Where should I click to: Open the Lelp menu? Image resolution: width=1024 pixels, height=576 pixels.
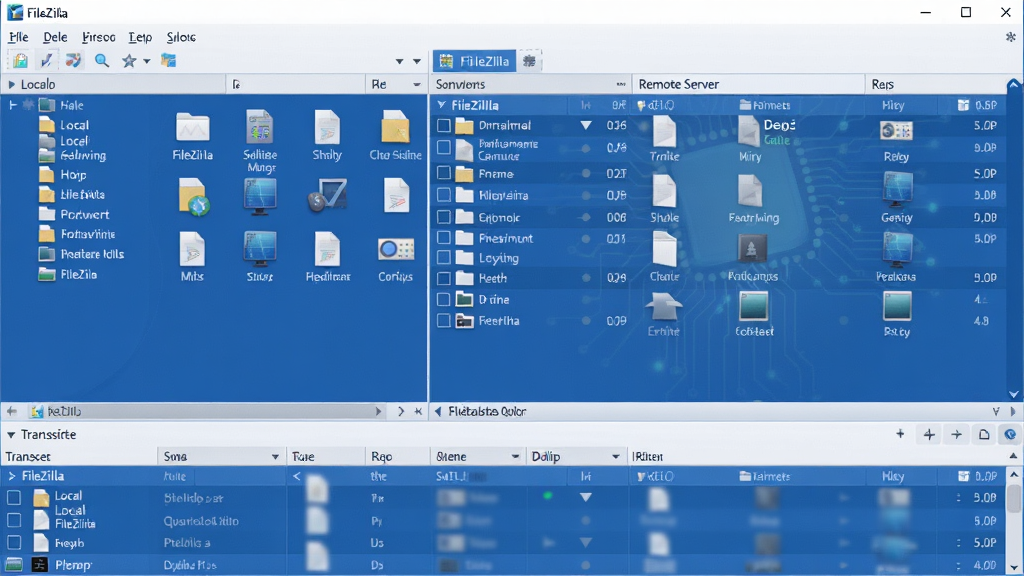point(140,37)
